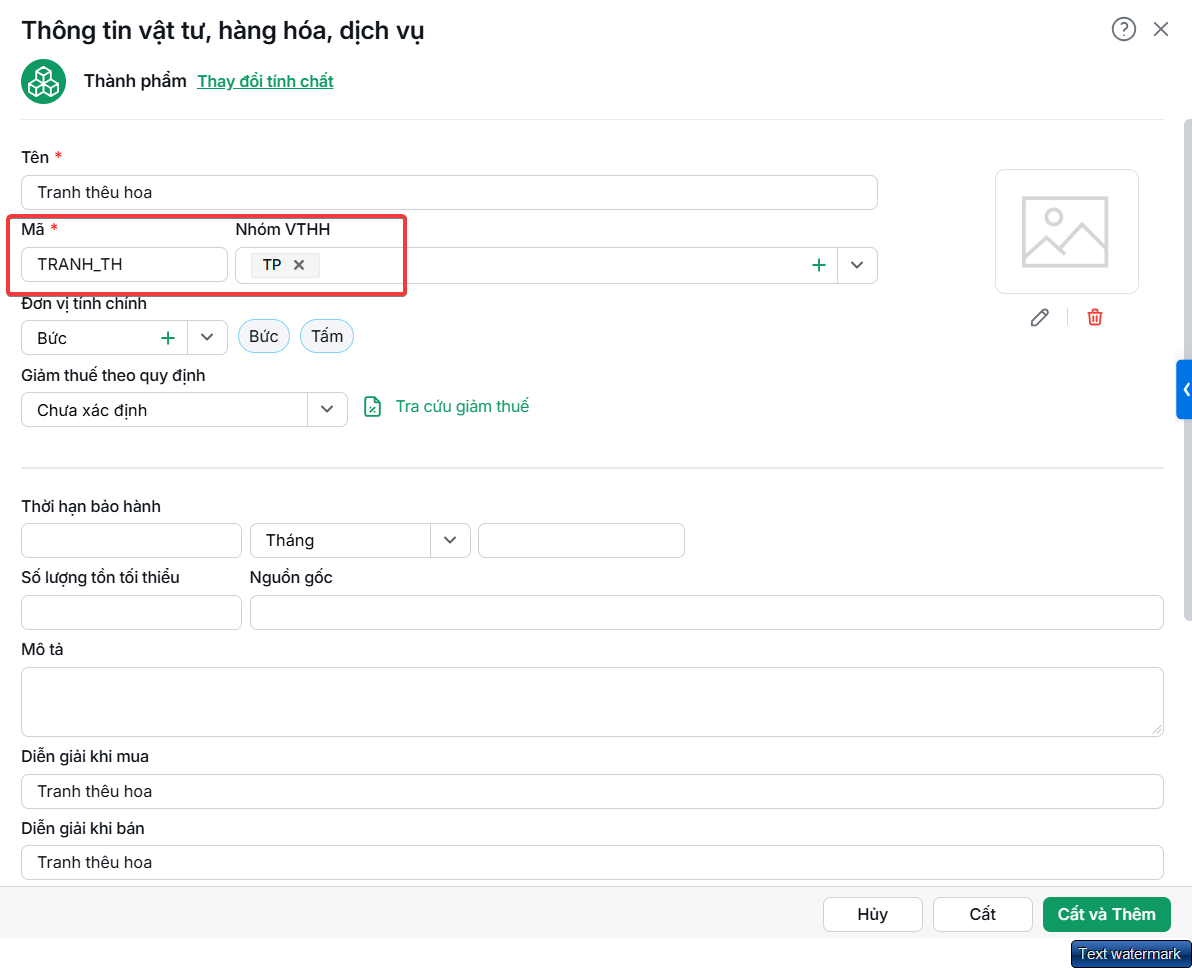Expand the side panel blue arrow tab
1192x968 pixels.
[1184, 389]
